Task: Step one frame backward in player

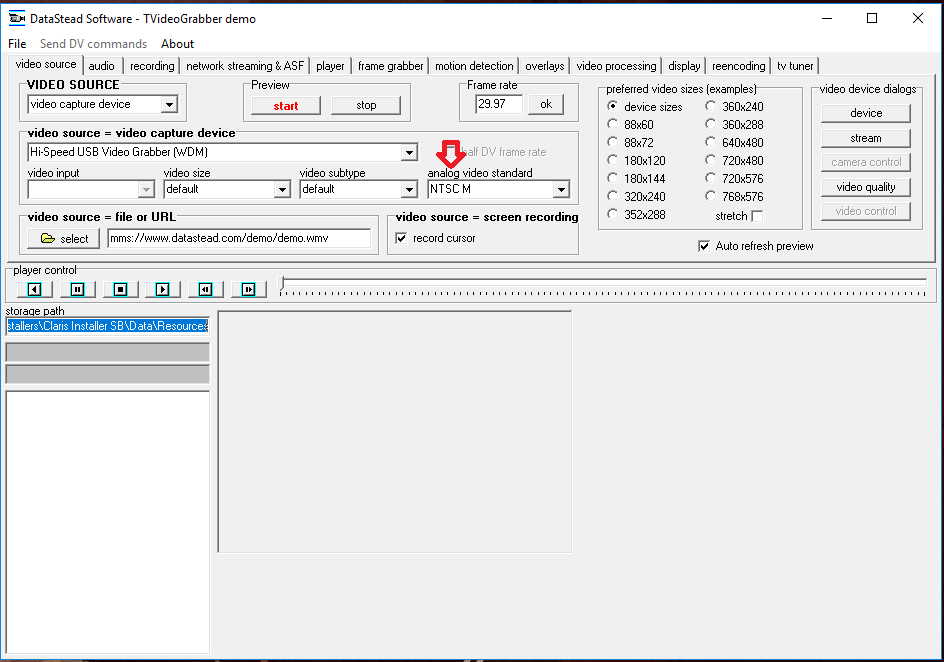Action: tap(206, 289)
